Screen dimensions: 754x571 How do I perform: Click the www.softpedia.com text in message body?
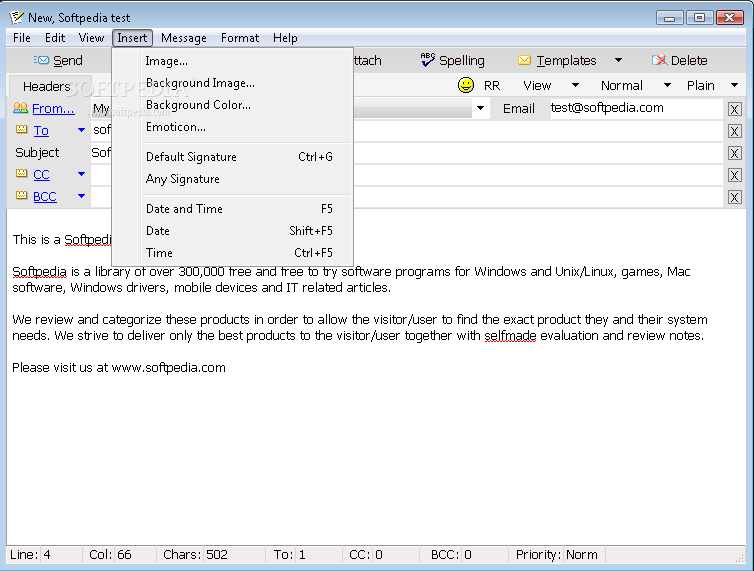pos(168,368)
